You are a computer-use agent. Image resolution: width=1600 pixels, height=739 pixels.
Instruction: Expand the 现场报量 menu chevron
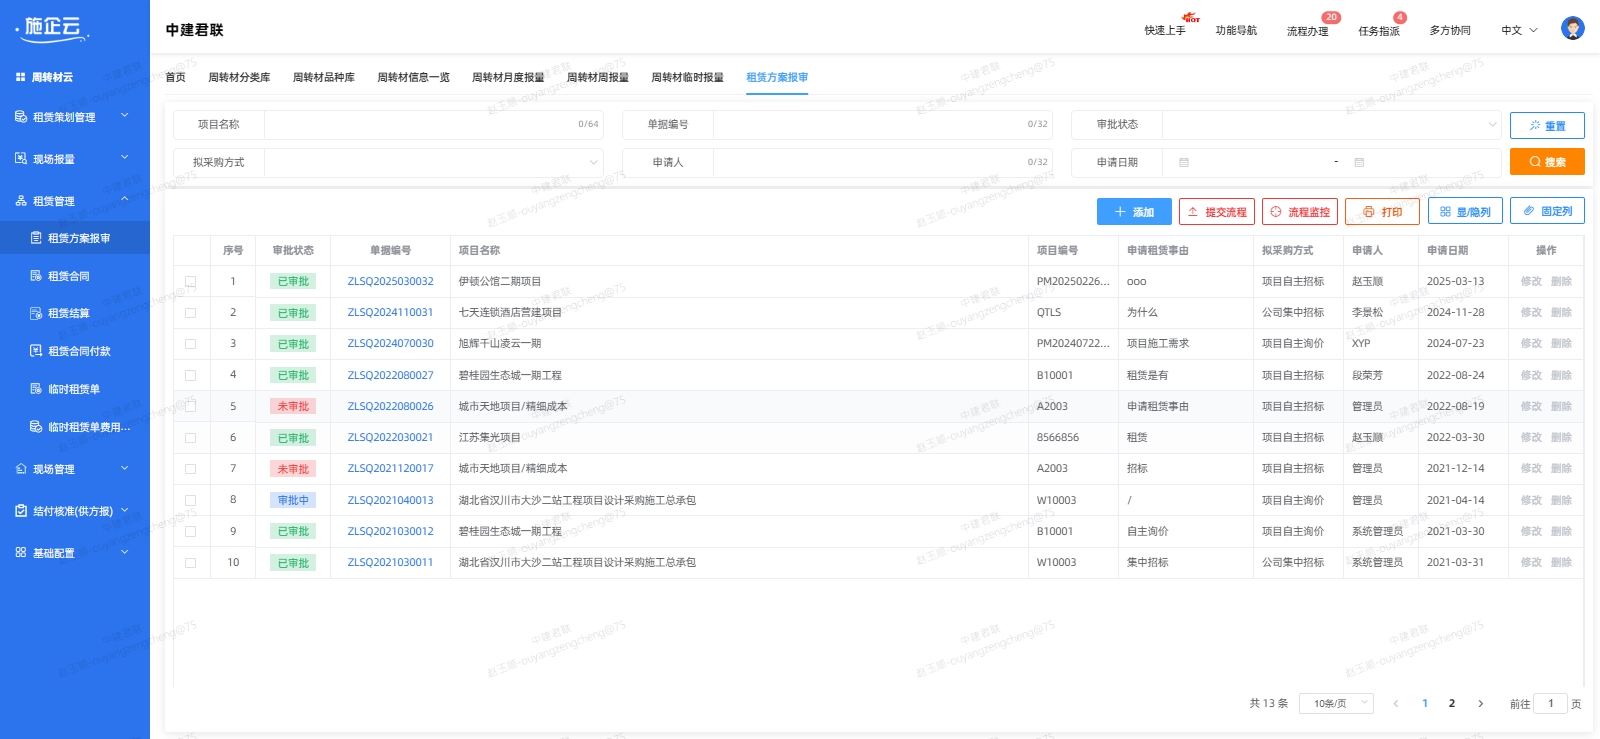125,157
